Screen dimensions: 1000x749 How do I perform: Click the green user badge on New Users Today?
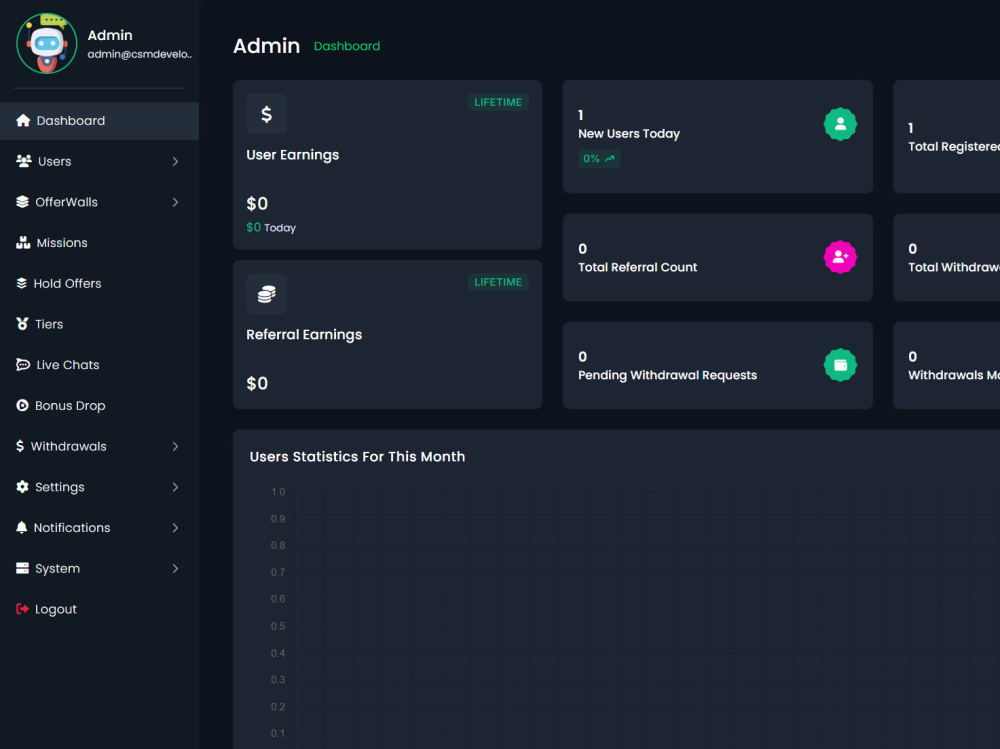coord(841,124)
